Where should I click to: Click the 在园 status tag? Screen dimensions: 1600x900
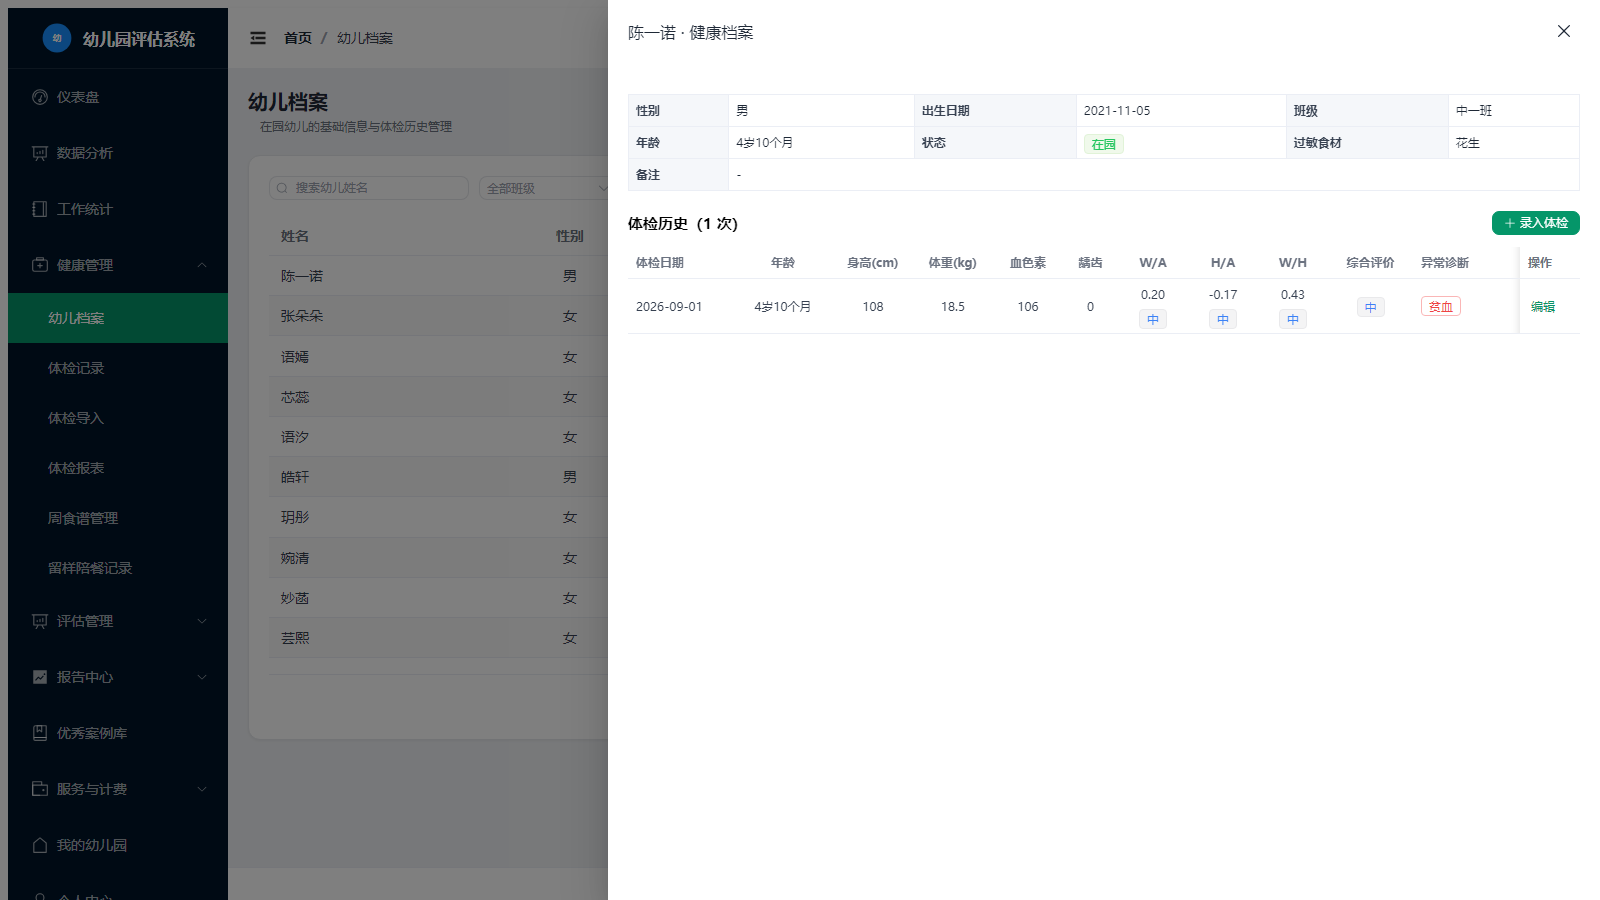click(1103, 144)
